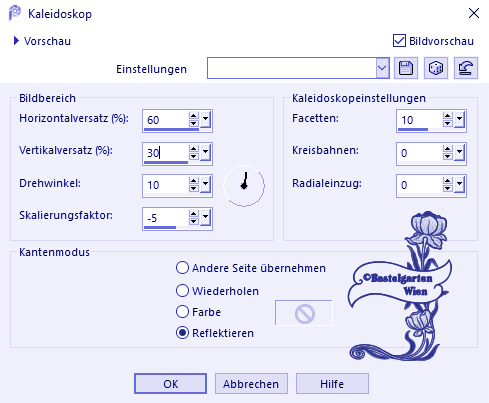Click the disabled edge color swatch

(x=304, y=313)
